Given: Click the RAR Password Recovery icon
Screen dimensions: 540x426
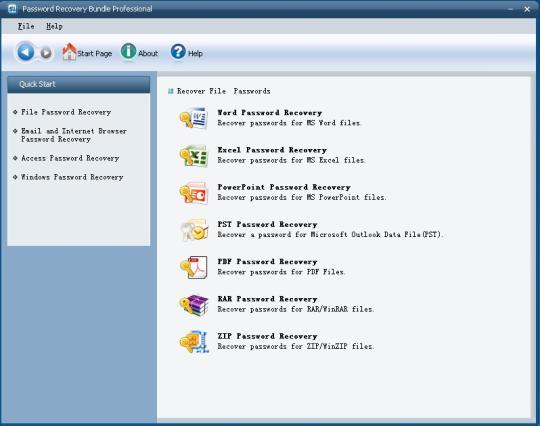Looking at the screenshot, I should point(194,305).
